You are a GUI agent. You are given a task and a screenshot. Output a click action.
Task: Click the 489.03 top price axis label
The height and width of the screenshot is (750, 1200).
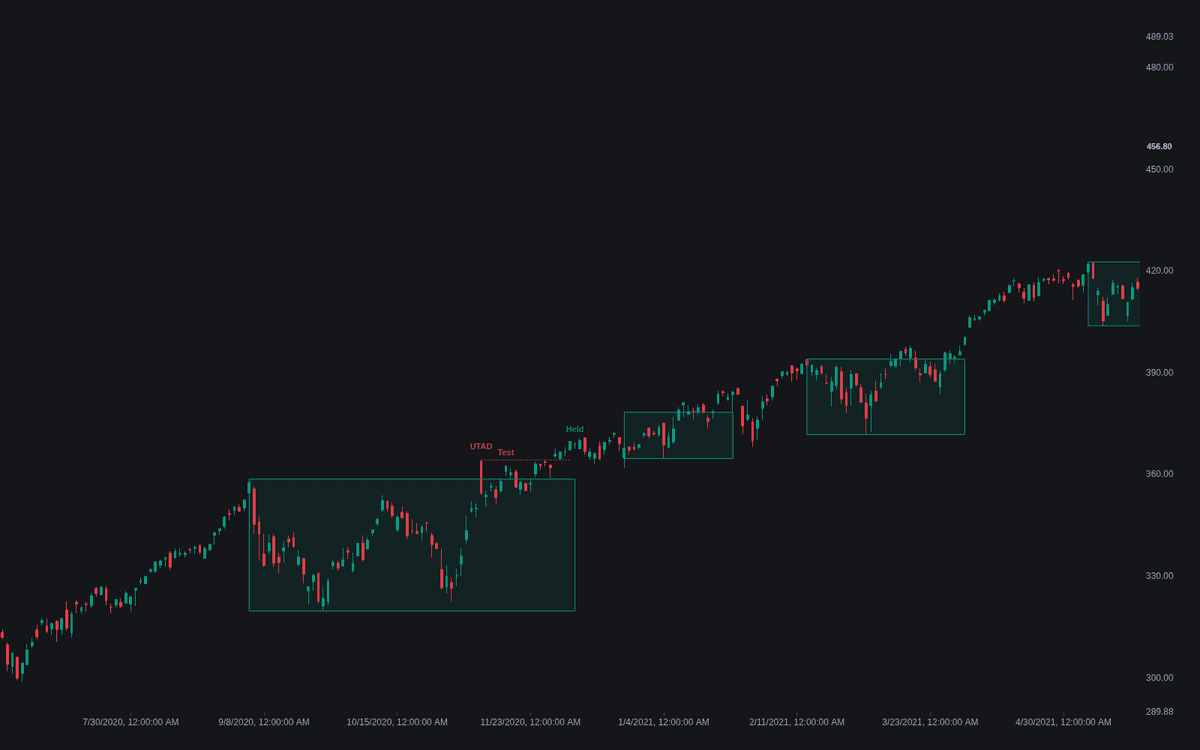click(x=1160, y=37)
